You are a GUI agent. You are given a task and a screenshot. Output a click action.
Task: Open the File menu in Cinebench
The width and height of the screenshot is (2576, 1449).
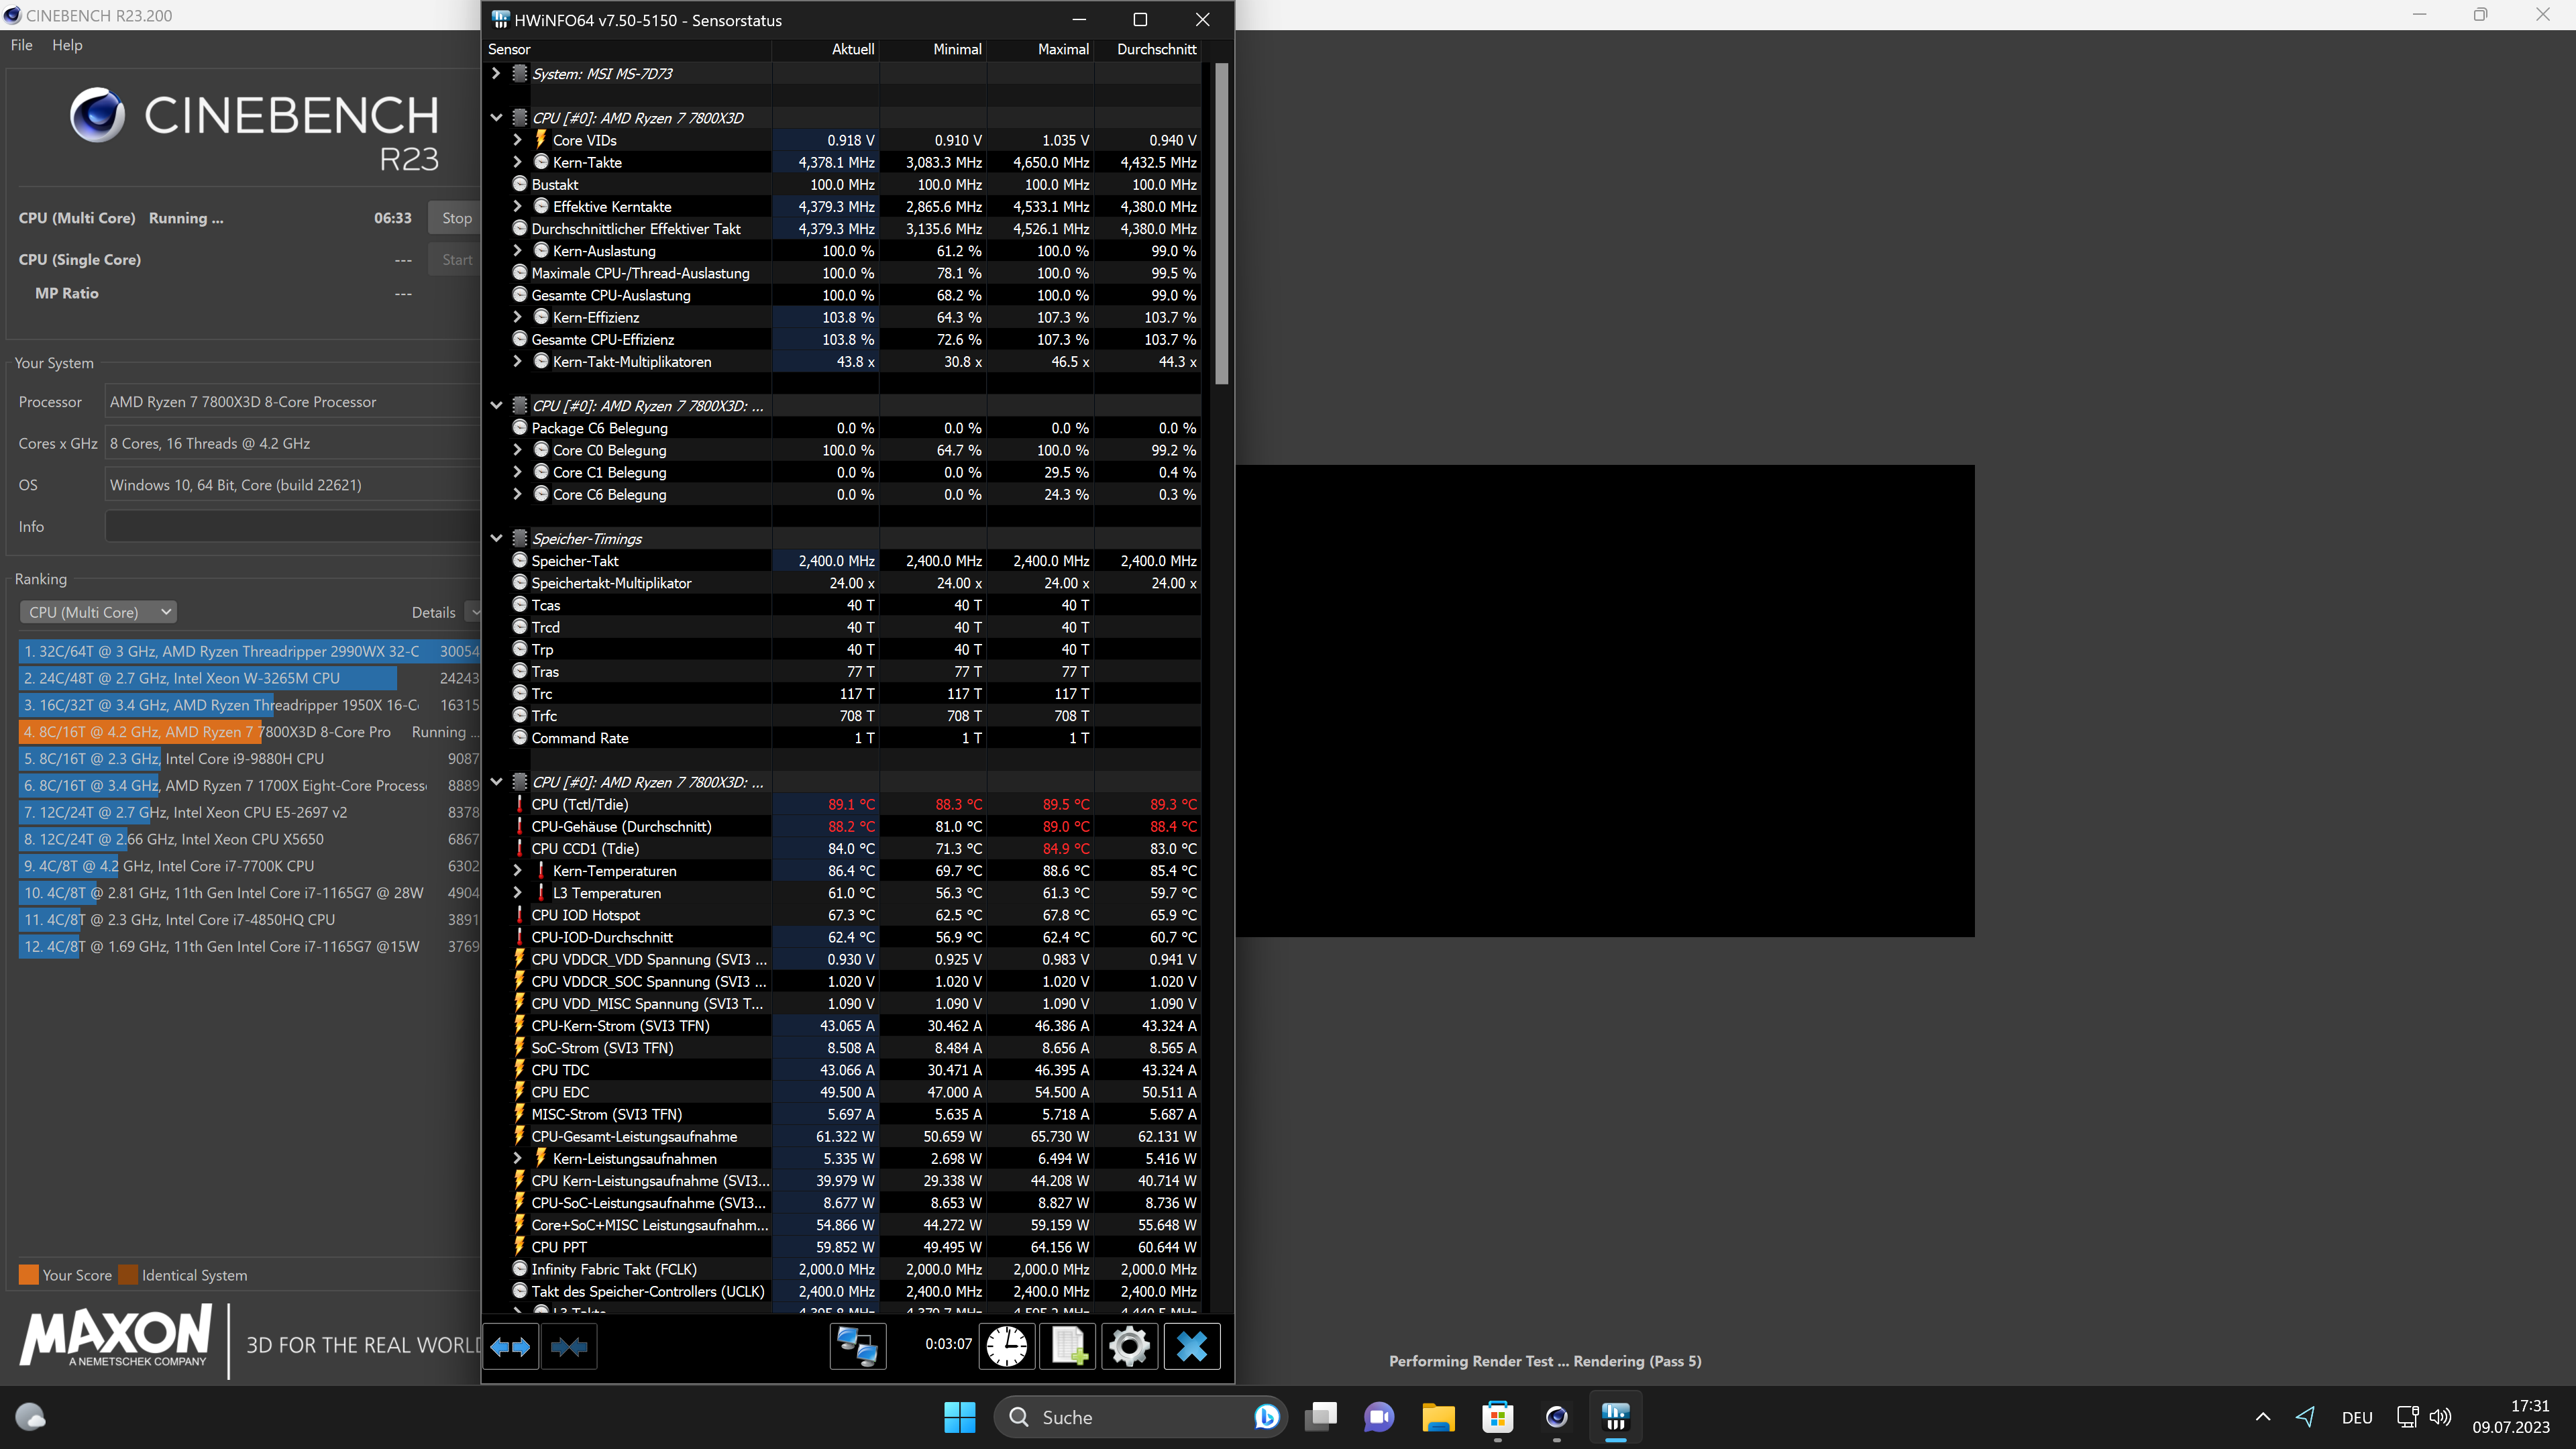(x=21, y=45)
